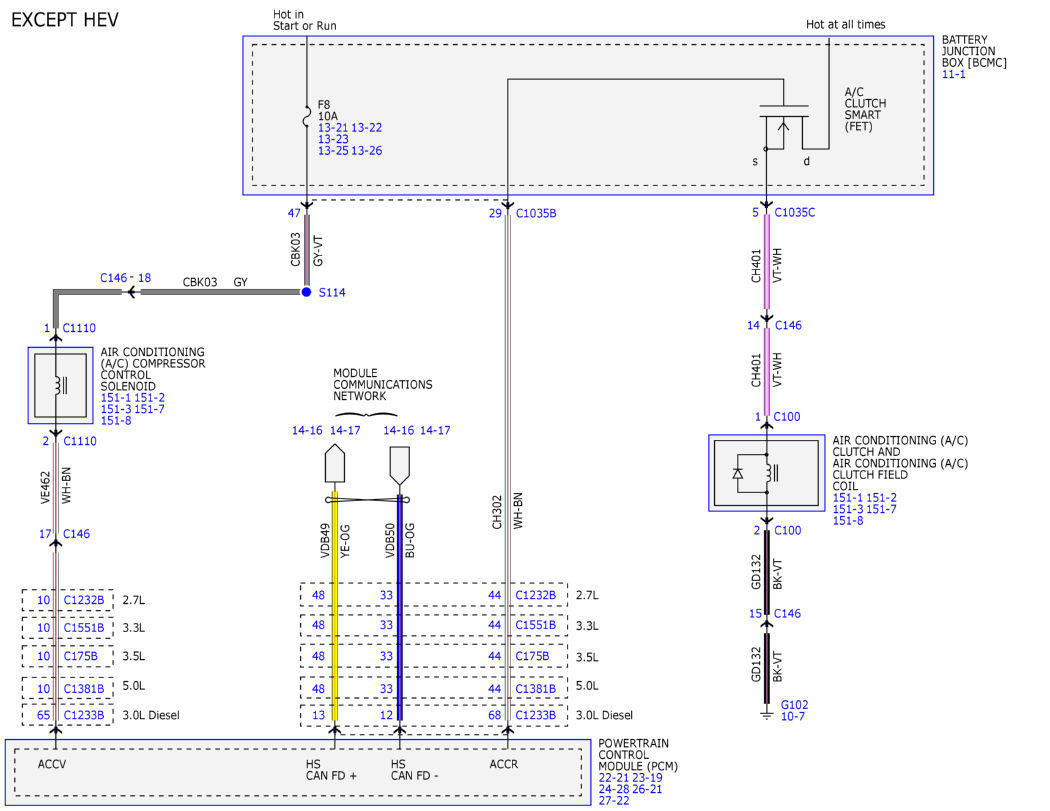The image size is (1050, 811).
Task: Click the Powertrain Control Module box
Action: click(298, 772)
